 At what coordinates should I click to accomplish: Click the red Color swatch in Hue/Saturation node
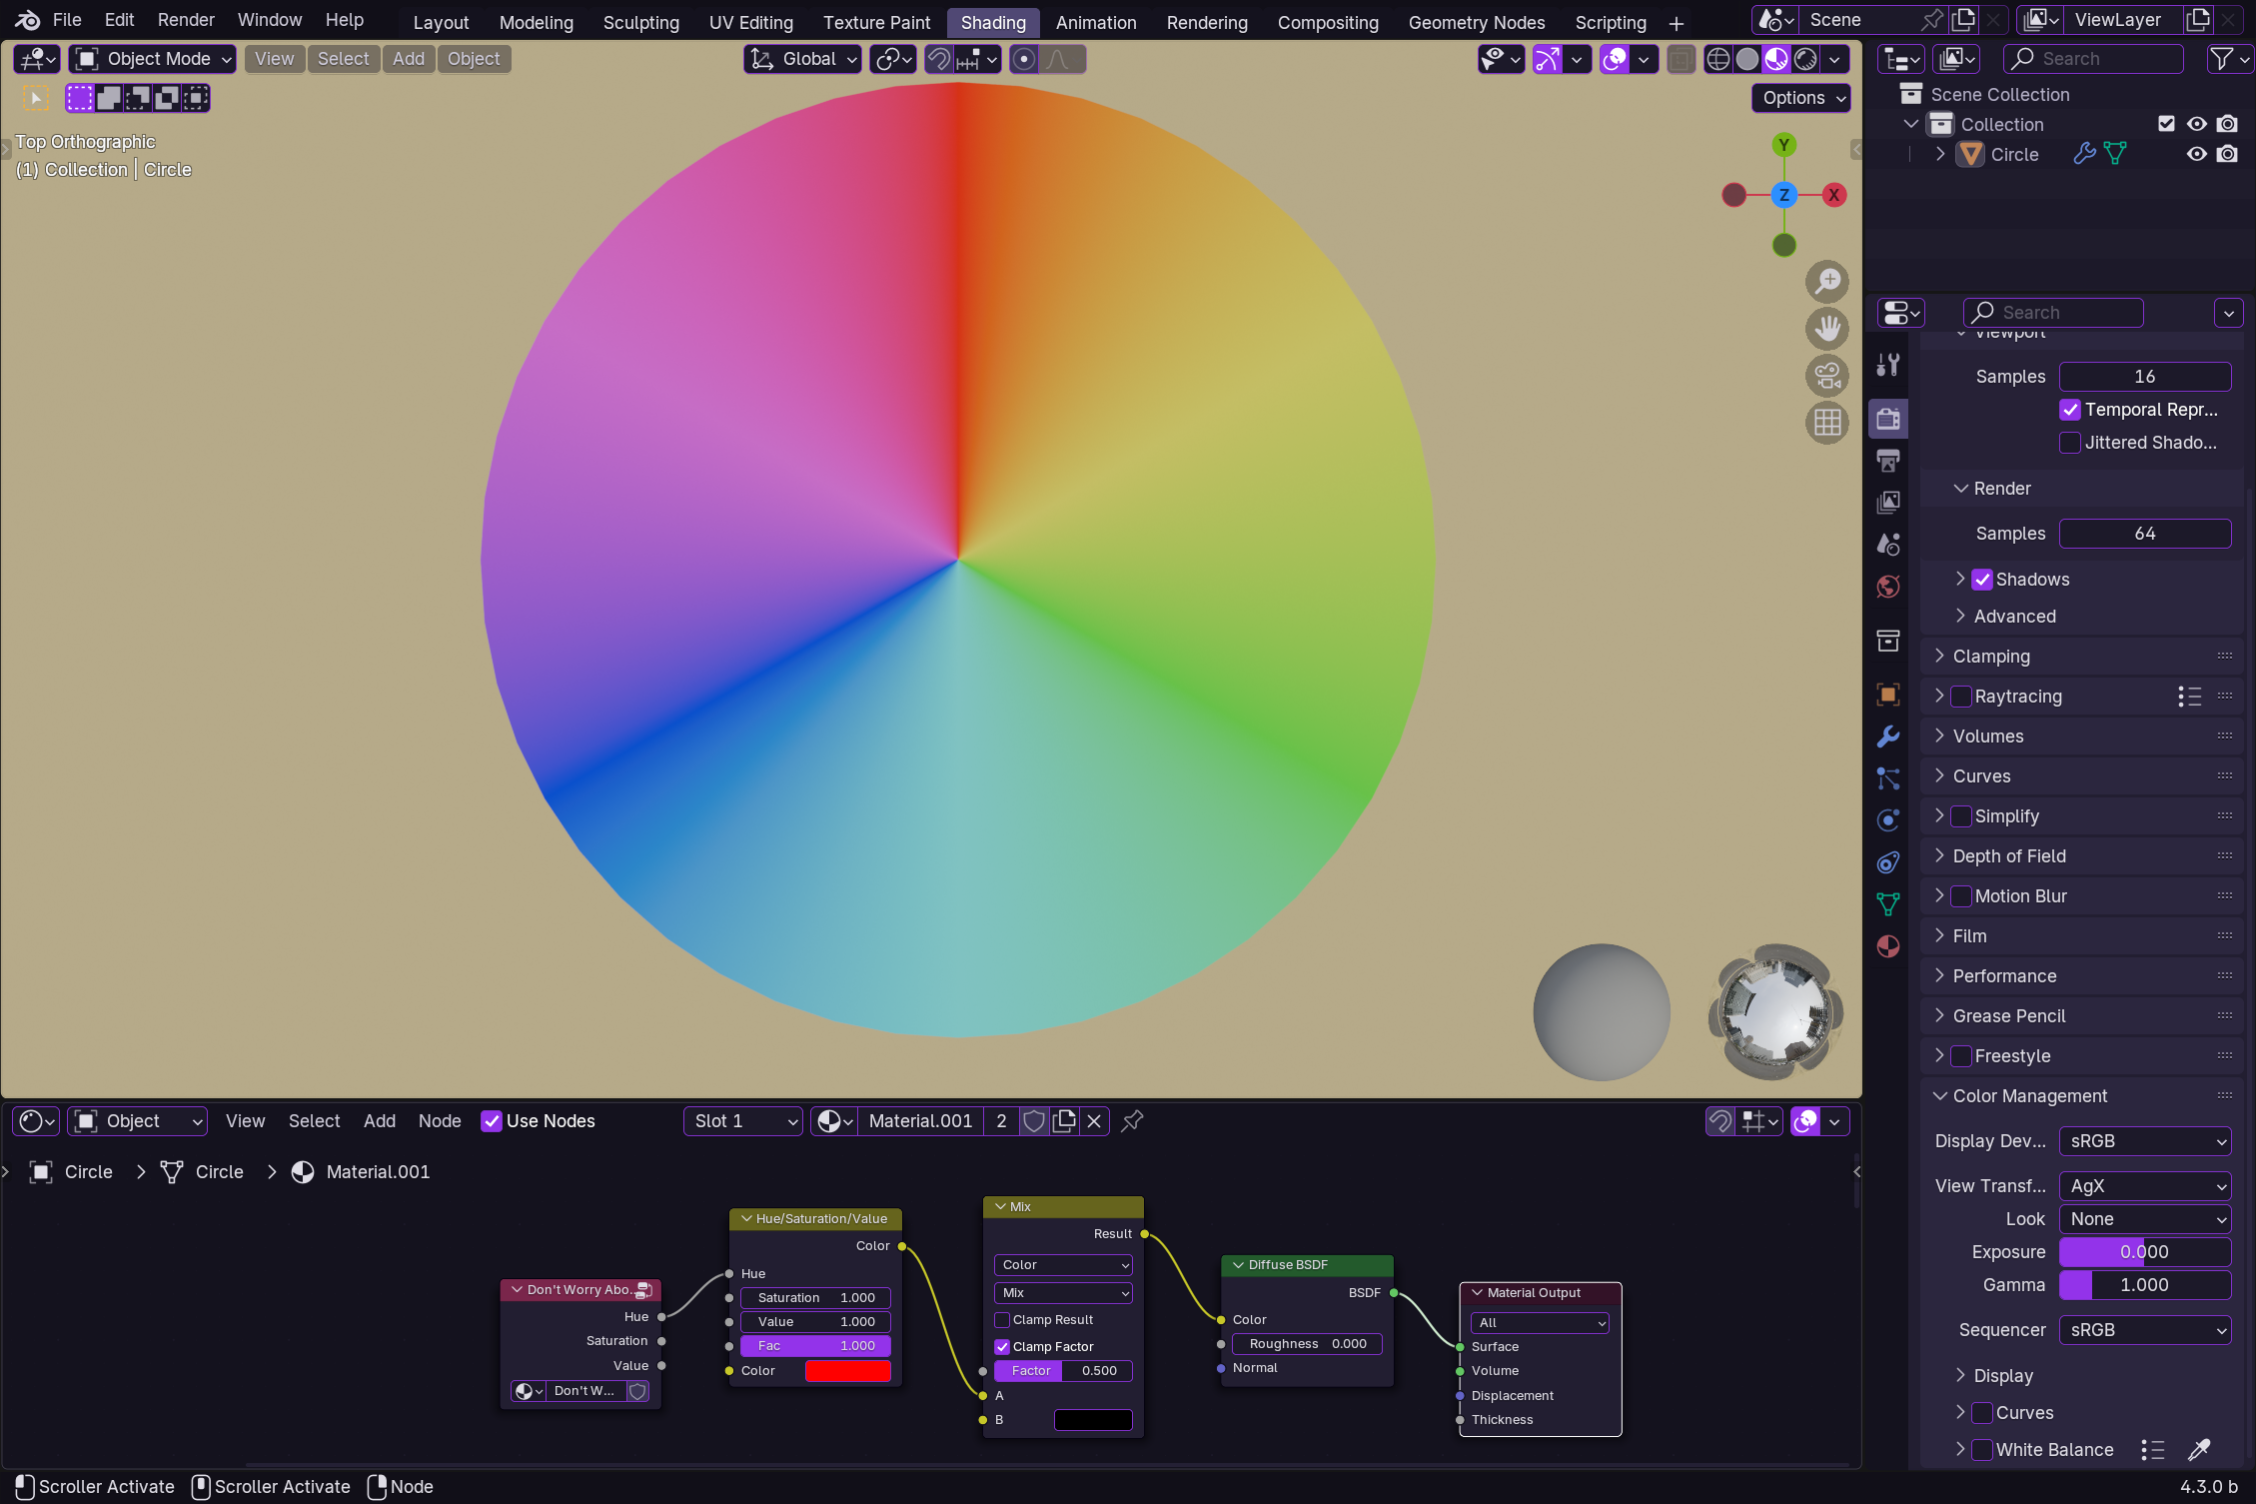(x=847, y=1371)
